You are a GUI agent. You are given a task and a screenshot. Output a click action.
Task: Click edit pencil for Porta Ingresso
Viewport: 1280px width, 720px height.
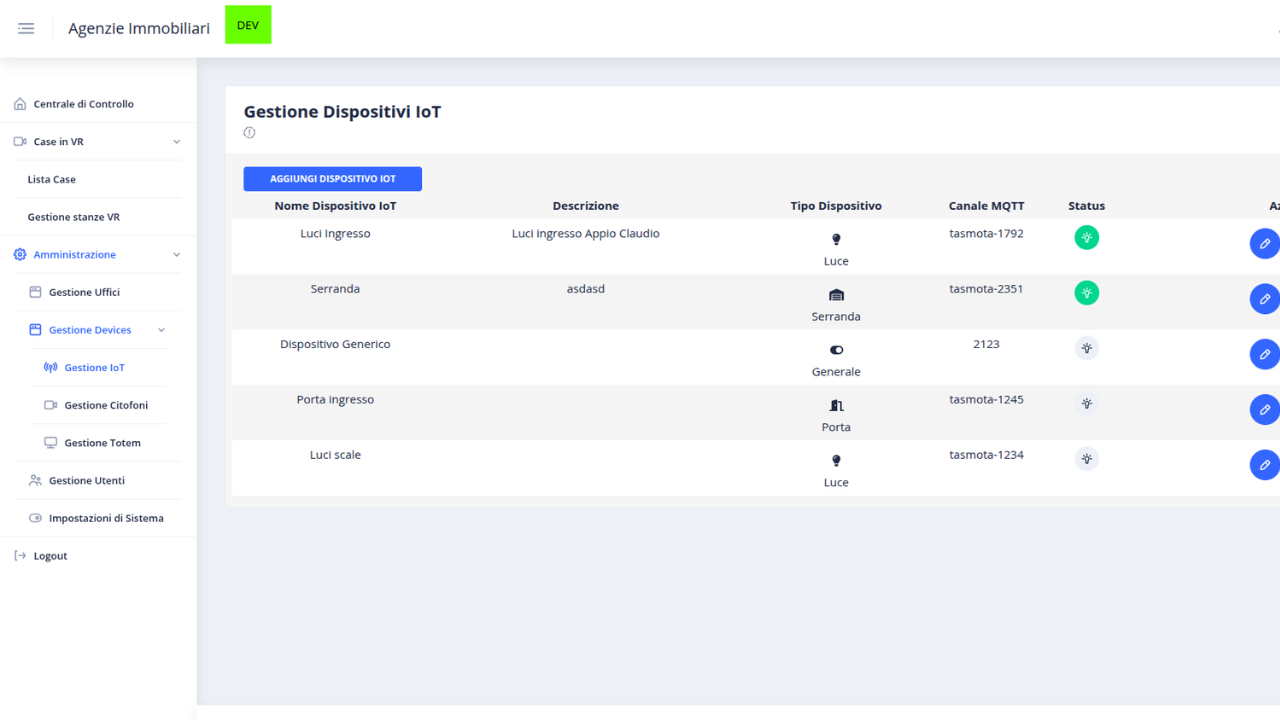pyautogui.click(x=1264, y=409)
